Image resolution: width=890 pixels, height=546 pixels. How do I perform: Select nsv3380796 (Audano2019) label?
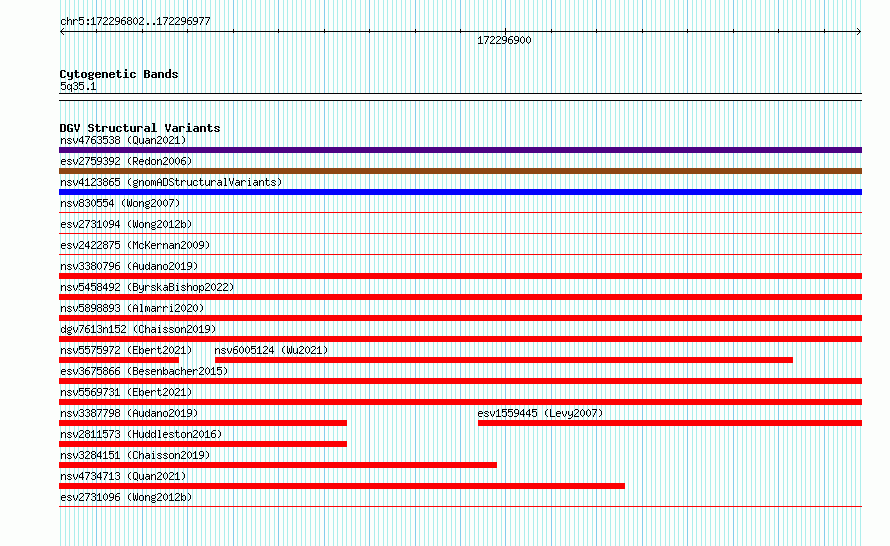pos(129,266)
